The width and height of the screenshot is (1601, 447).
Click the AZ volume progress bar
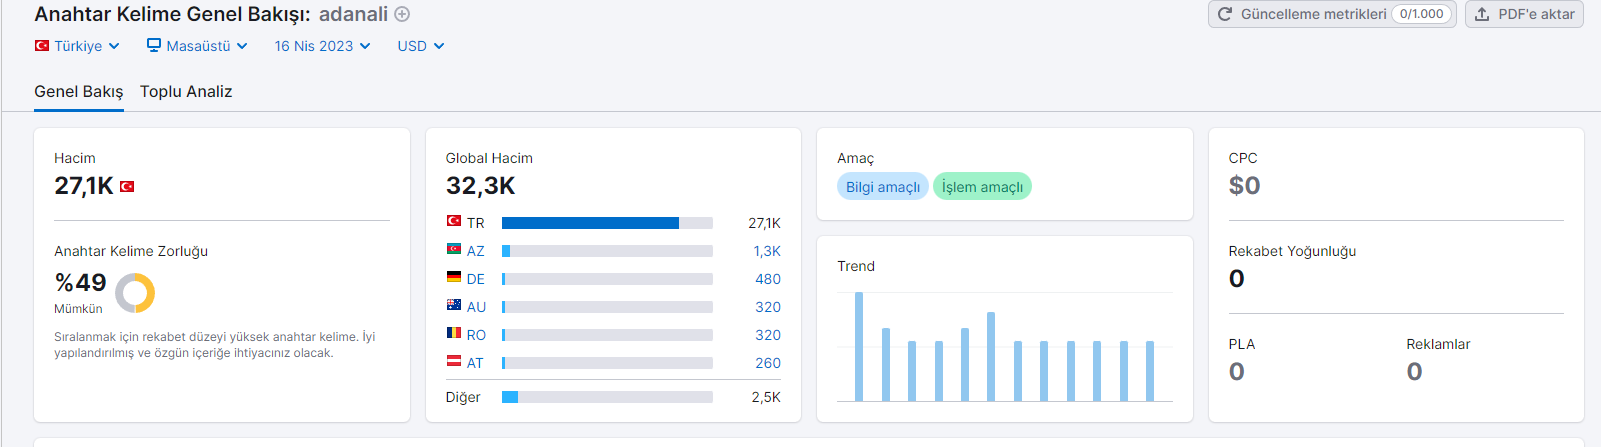tap(607, 251)
